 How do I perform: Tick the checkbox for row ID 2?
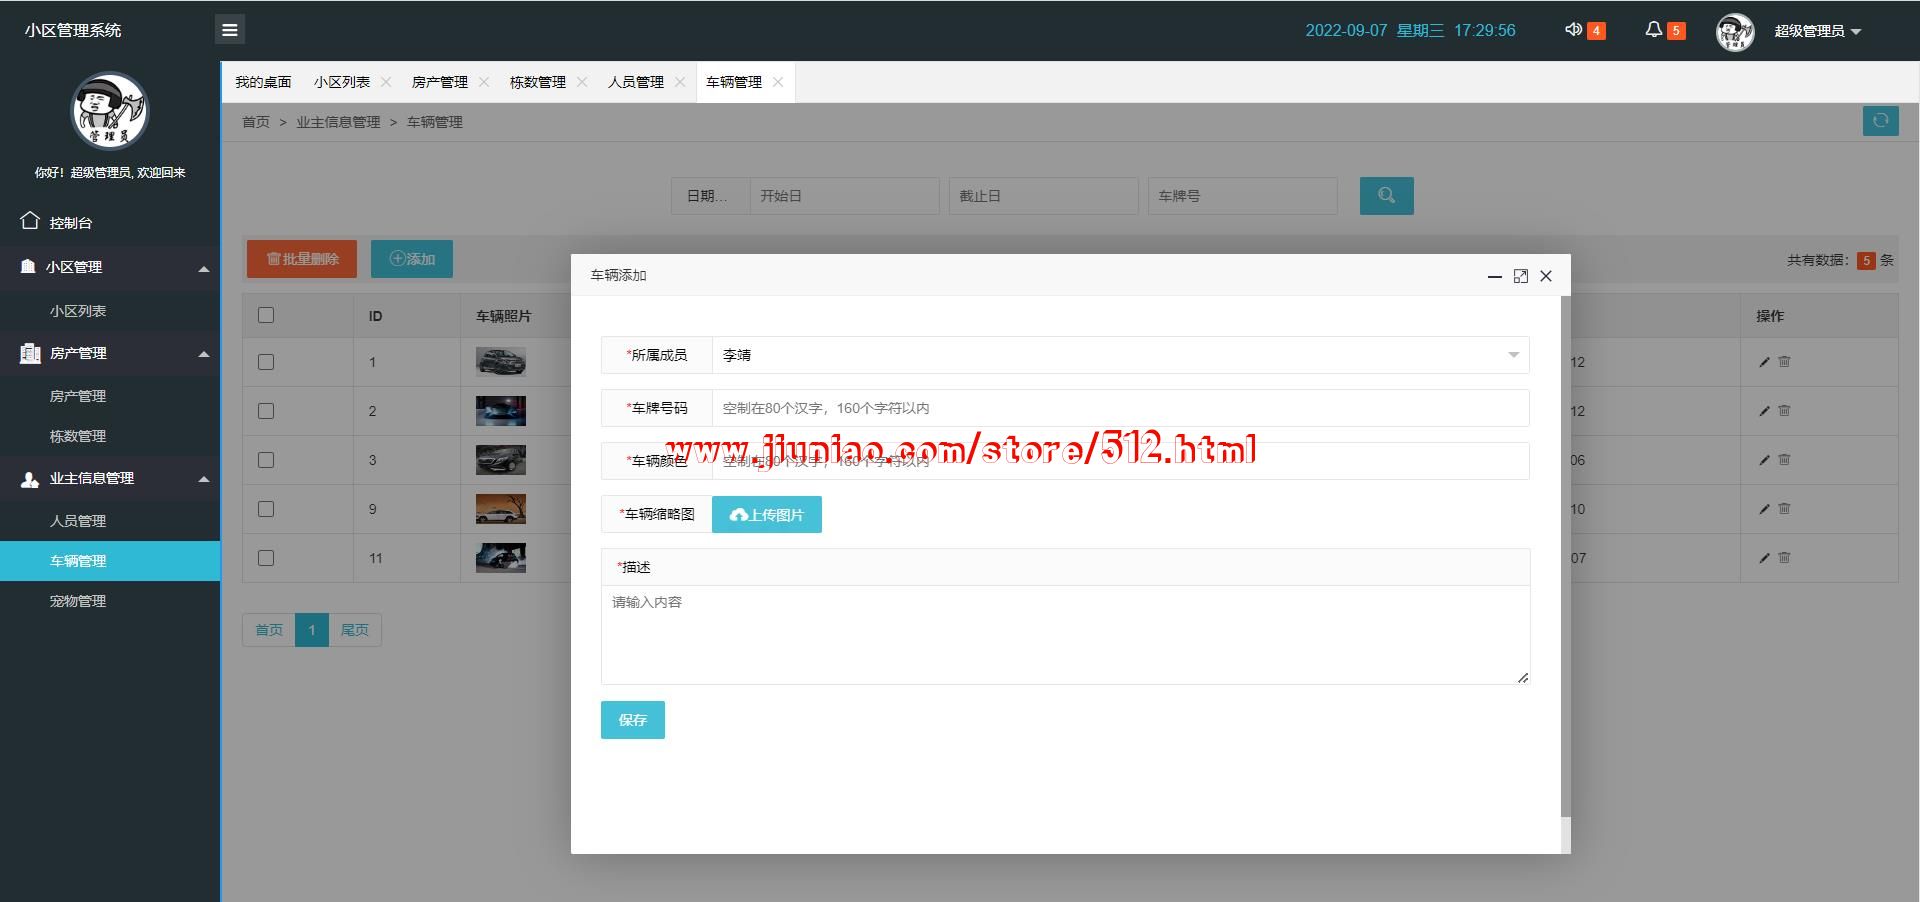[266, 411]
